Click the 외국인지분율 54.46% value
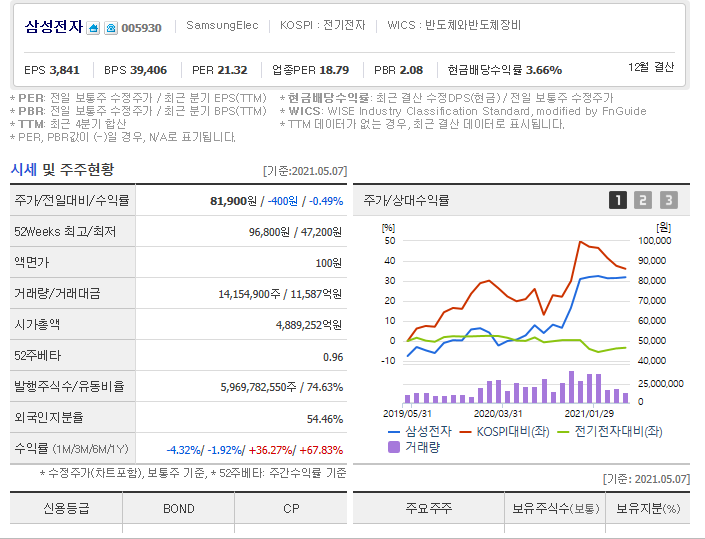 tap(325, 419)
